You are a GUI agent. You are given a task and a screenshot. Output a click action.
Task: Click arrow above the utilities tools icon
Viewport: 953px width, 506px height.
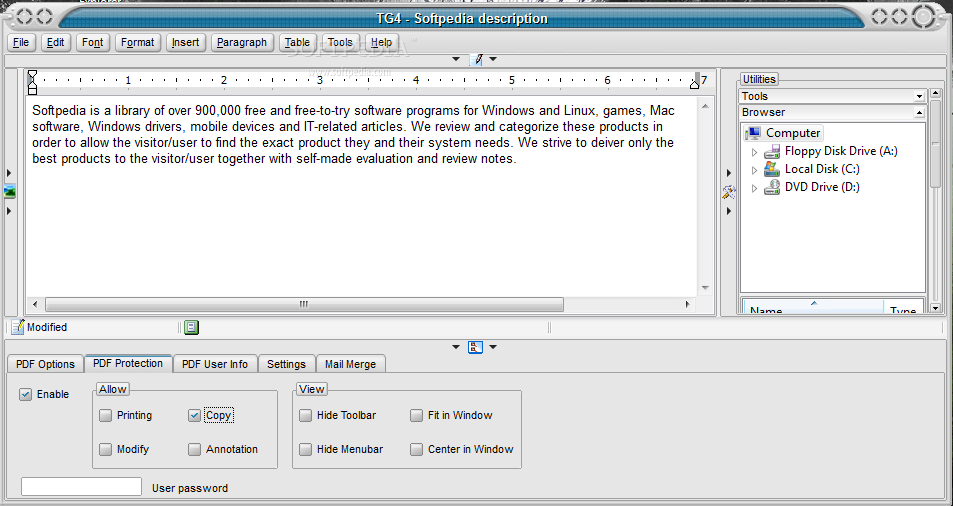point(729,174)
